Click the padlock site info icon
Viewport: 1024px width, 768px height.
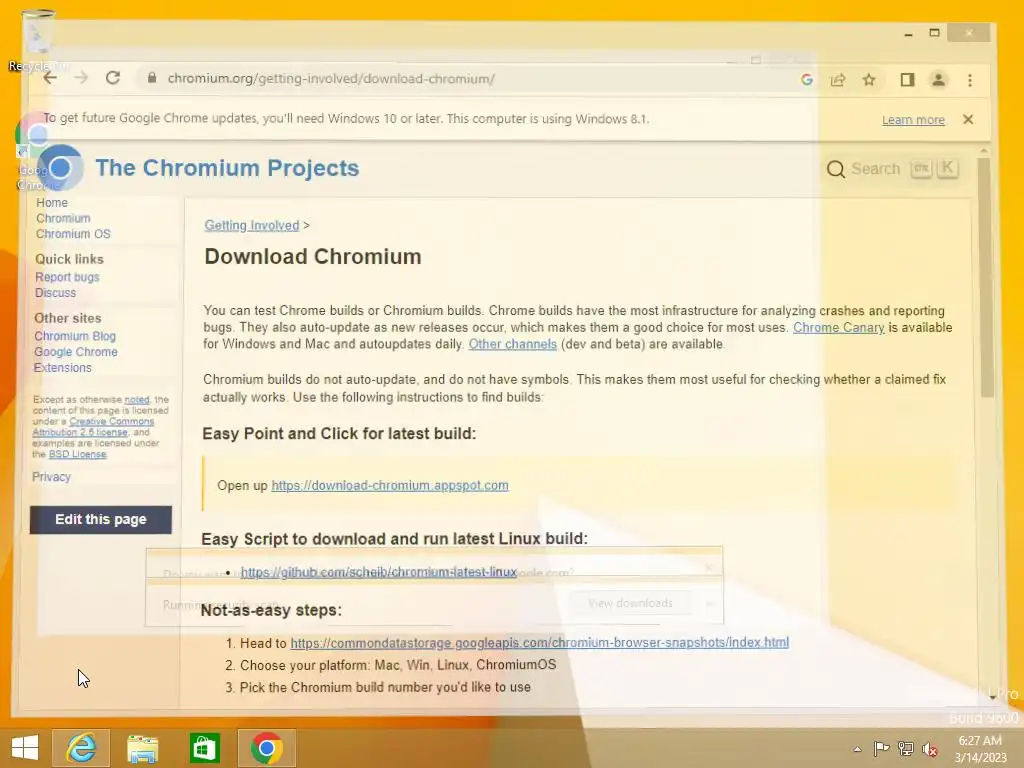152,78
